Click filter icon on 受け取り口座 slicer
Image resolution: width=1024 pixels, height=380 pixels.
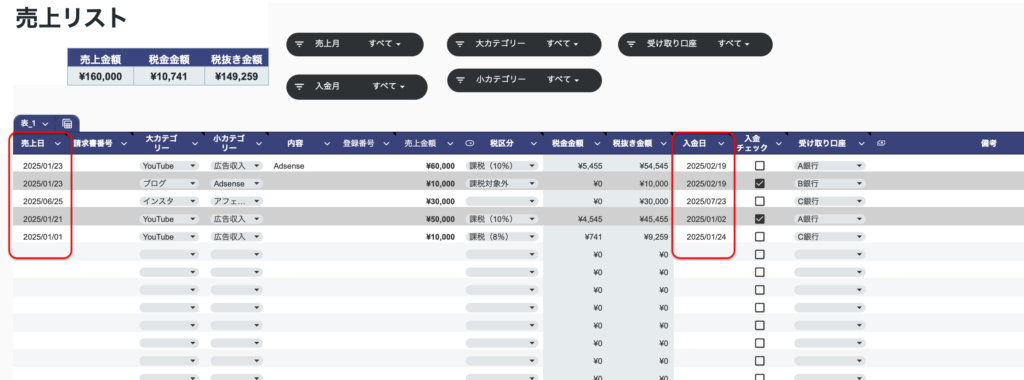(x=632, y=44)
